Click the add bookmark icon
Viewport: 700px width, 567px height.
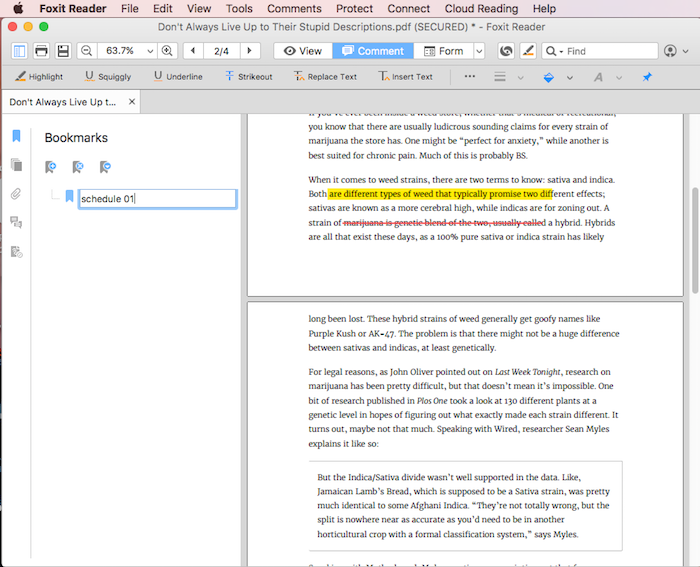coord(51,167)
